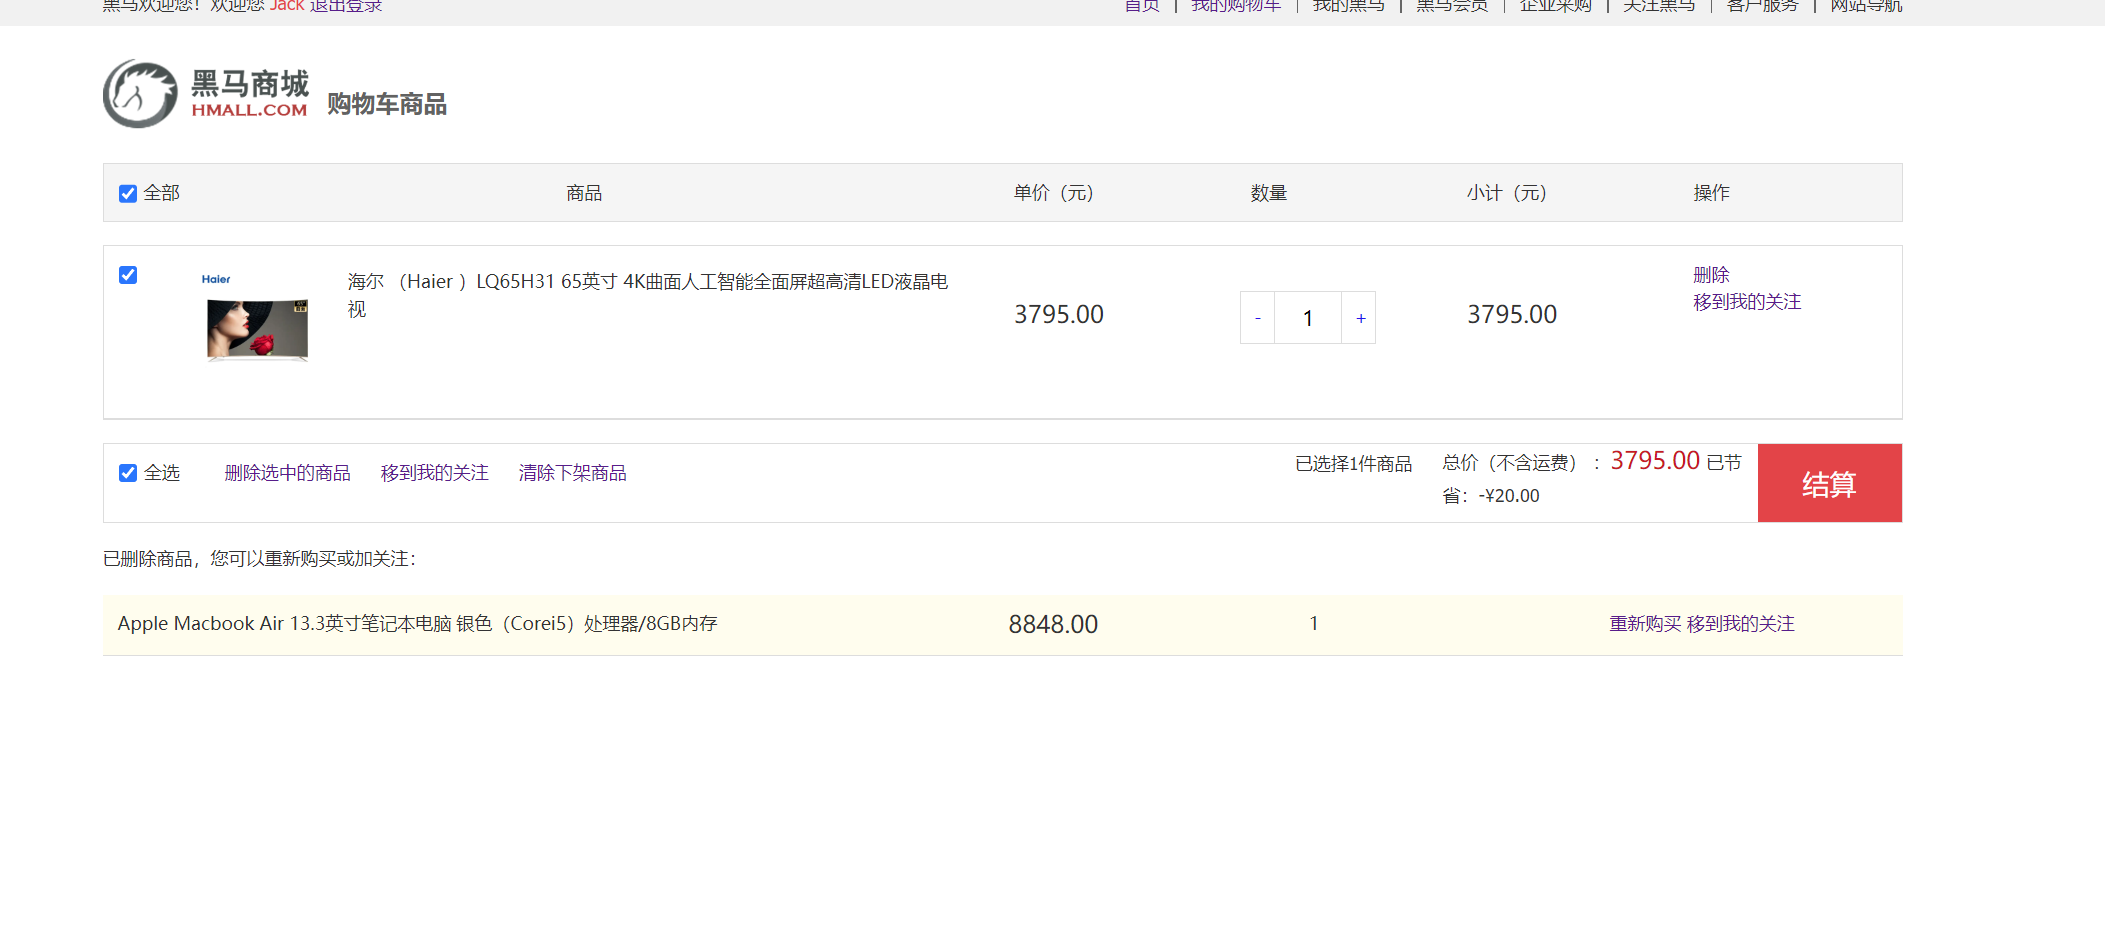This screenshot has height=932, width=2105.
Task: Open 我的购物车 in top navigation
Action: 1236,6
